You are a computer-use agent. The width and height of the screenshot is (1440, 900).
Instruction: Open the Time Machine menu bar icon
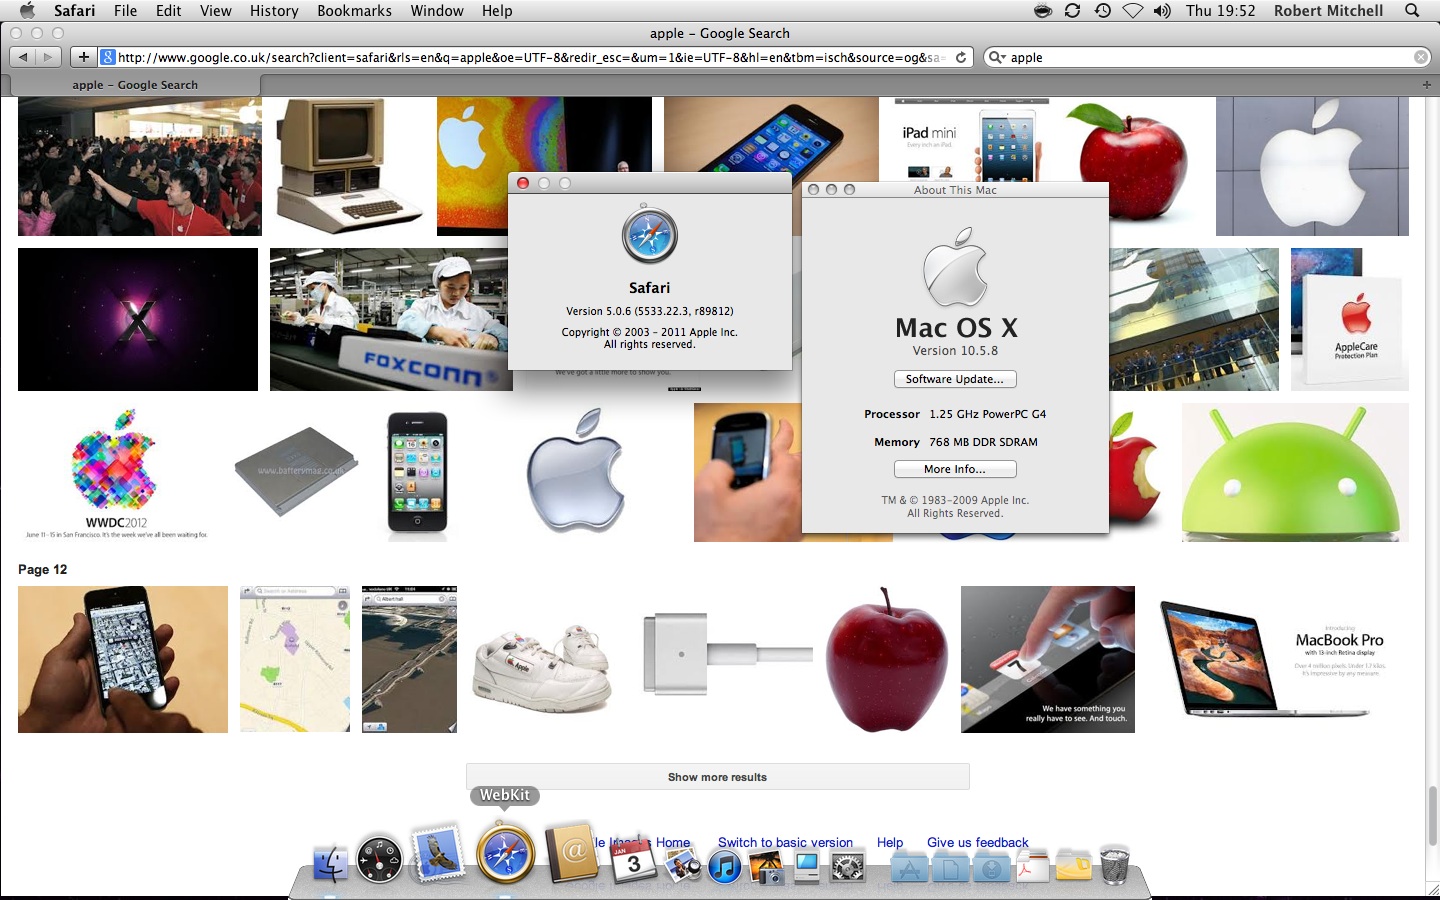(1102, 10)
